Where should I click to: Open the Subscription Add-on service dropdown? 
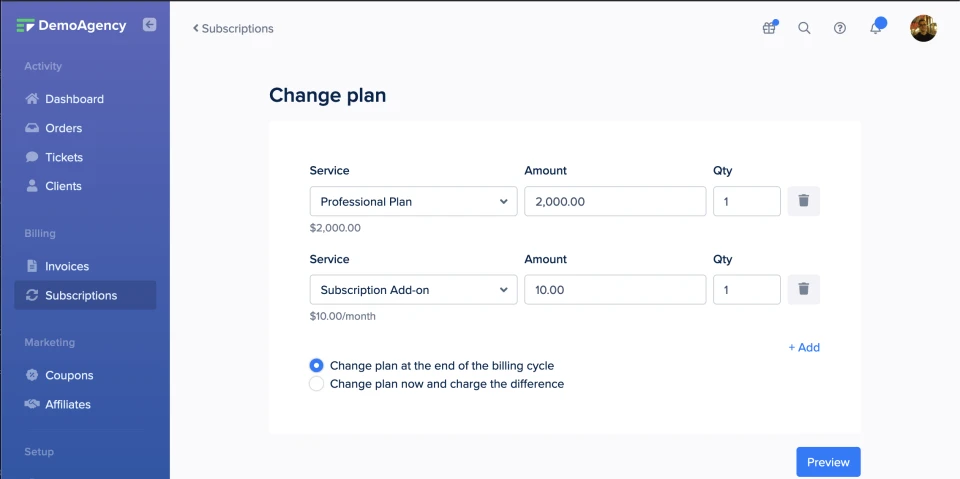[x=413, y=289]
